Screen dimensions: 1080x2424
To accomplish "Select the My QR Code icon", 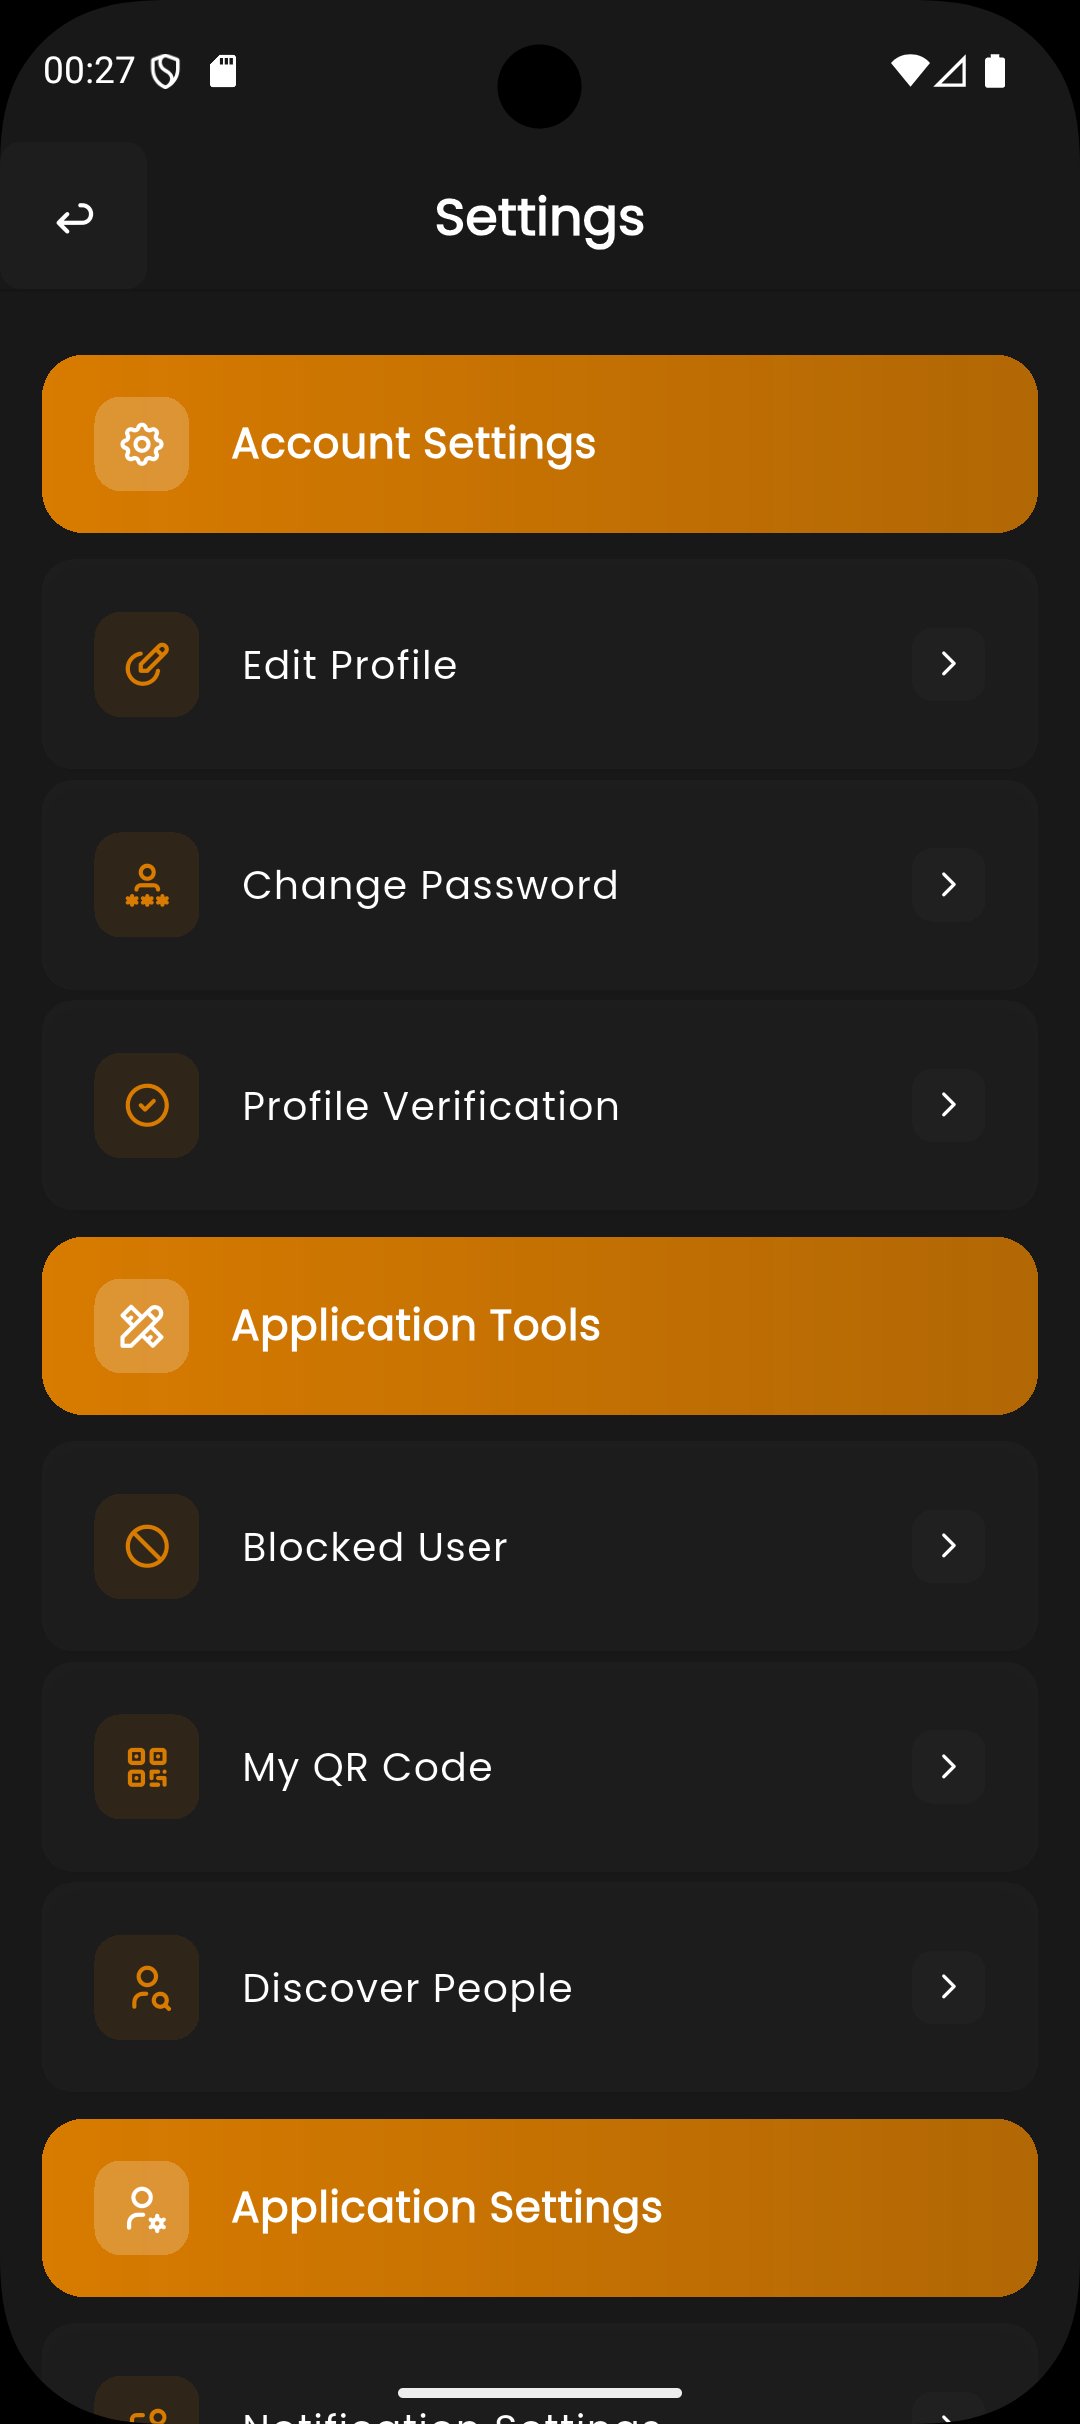I will [147, 1767].
